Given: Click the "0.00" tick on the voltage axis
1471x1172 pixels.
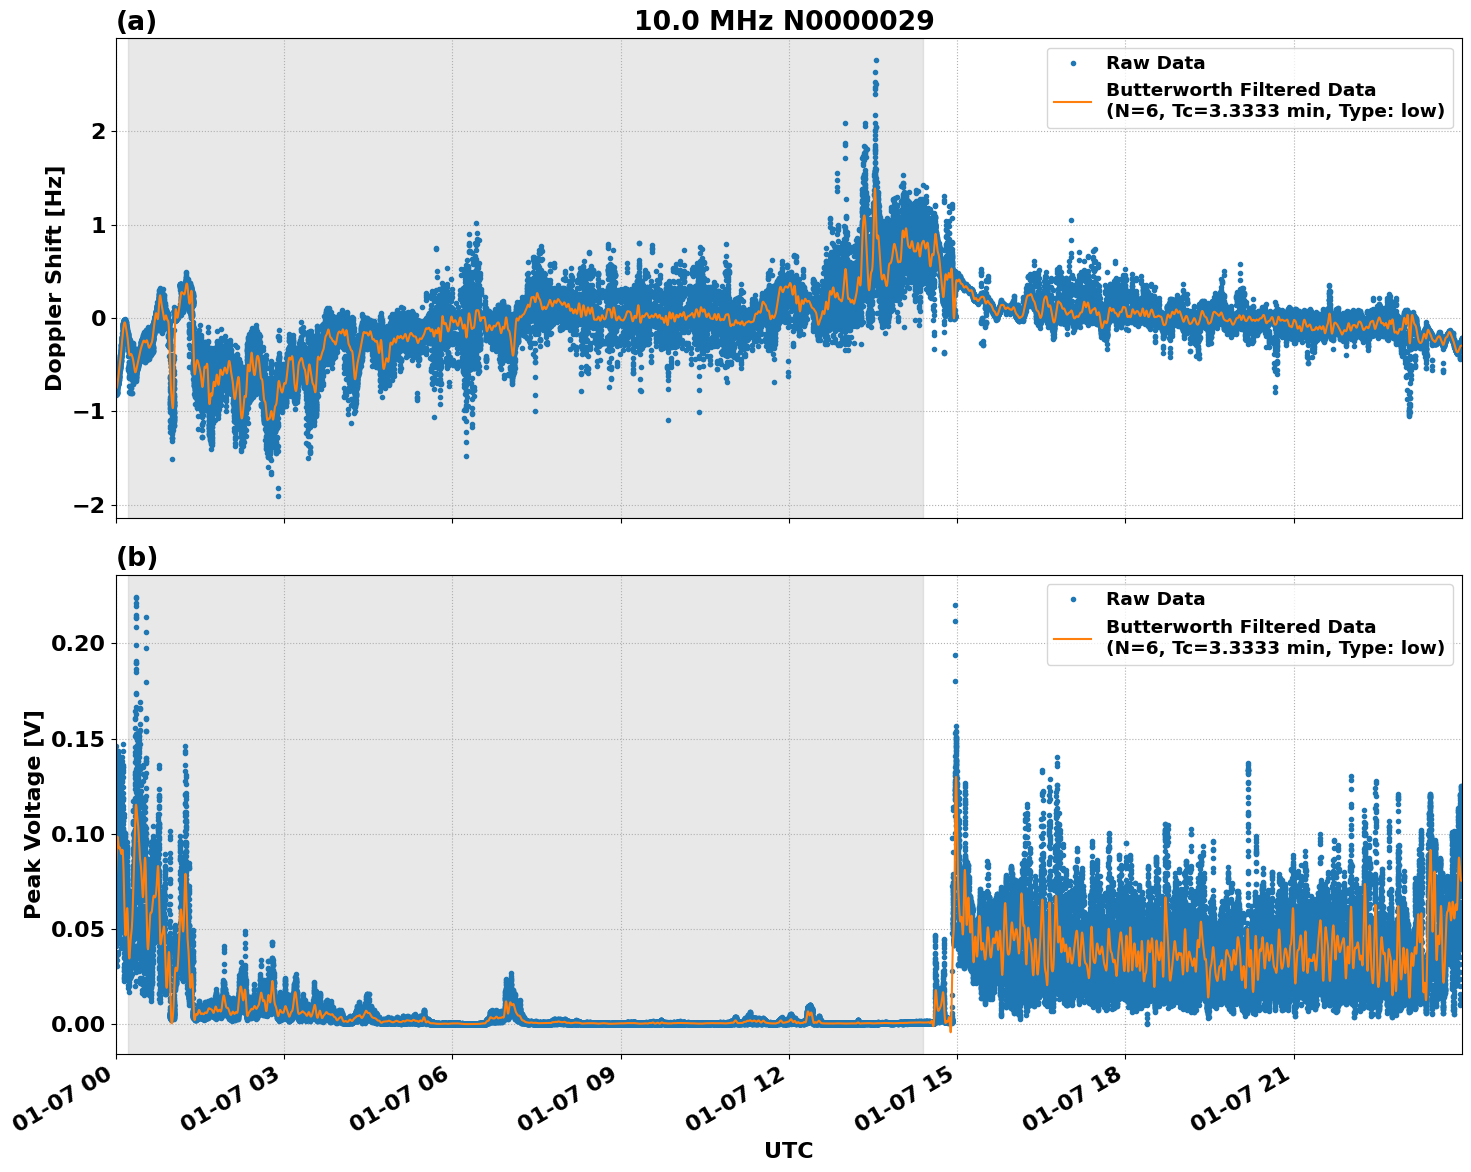Looking at the screenshot, I should (x=78, y=1024).
